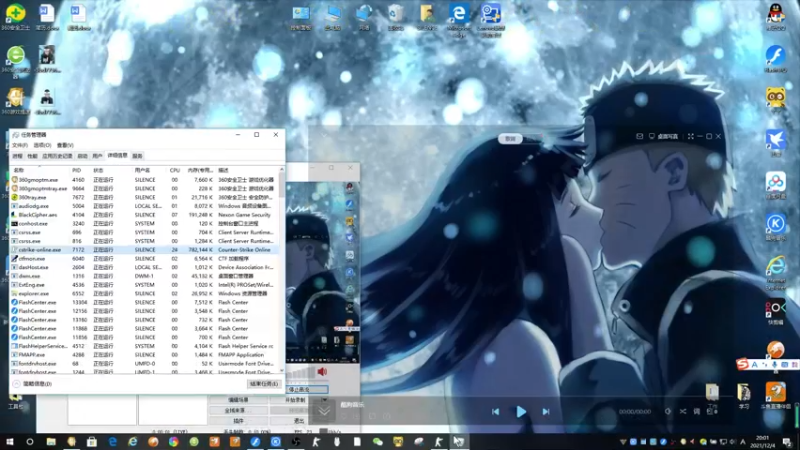This screenshot has width=800, height=450.
Task: Select the FlashHelperService process row
Action: pyautogui.click(x=145, y=346)
